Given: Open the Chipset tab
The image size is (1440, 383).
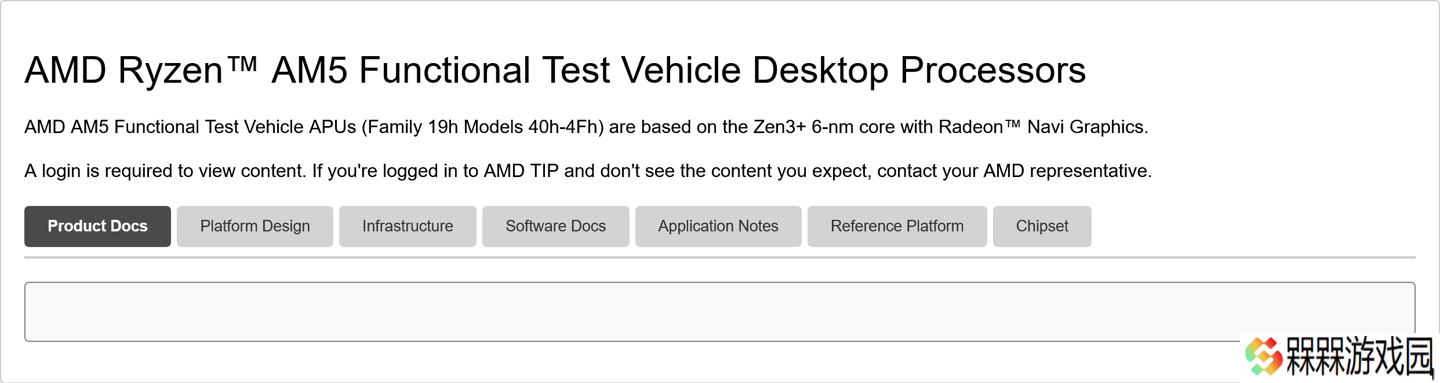Looking at the screenshot, I should 1042,226.
